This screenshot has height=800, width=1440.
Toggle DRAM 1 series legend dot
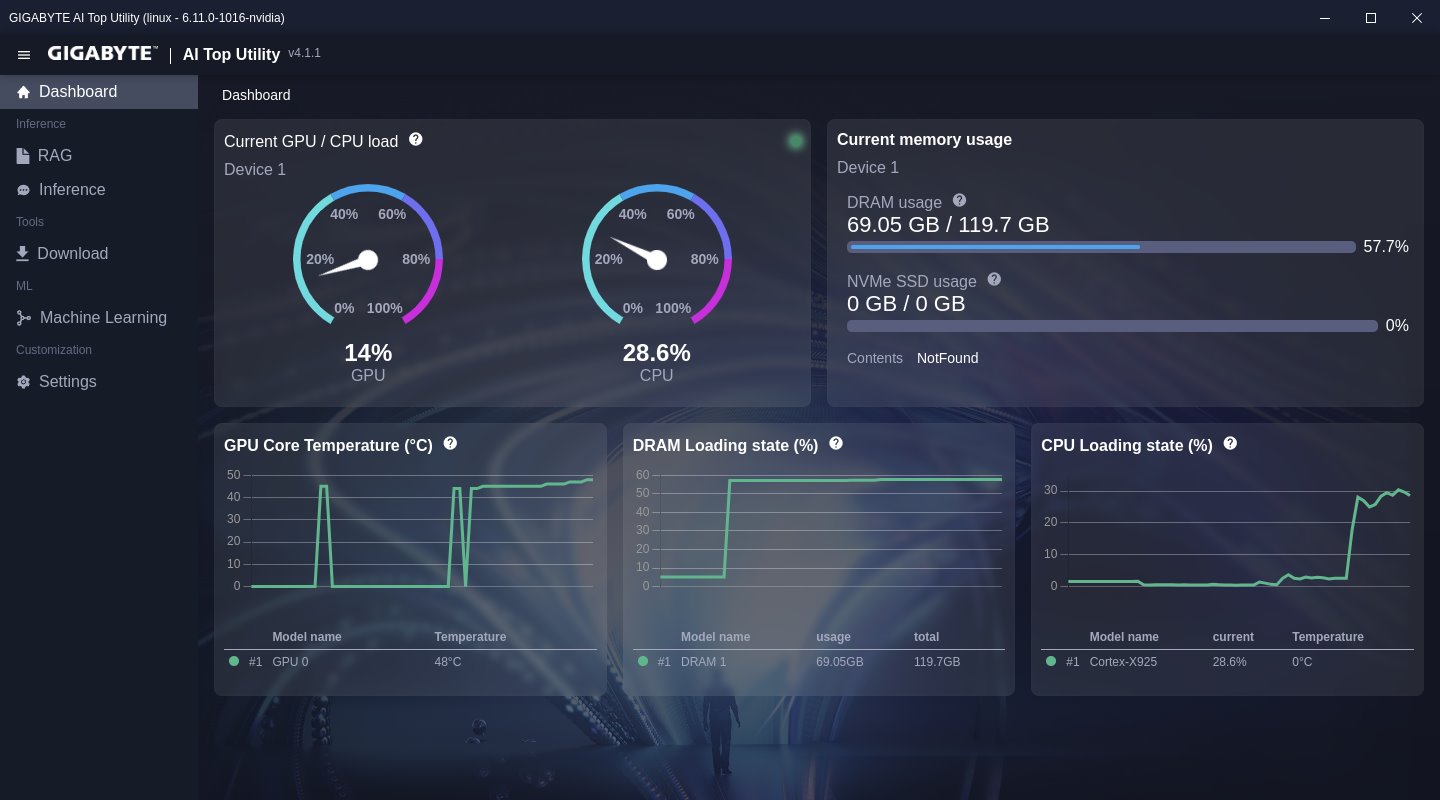coord(643,661)
